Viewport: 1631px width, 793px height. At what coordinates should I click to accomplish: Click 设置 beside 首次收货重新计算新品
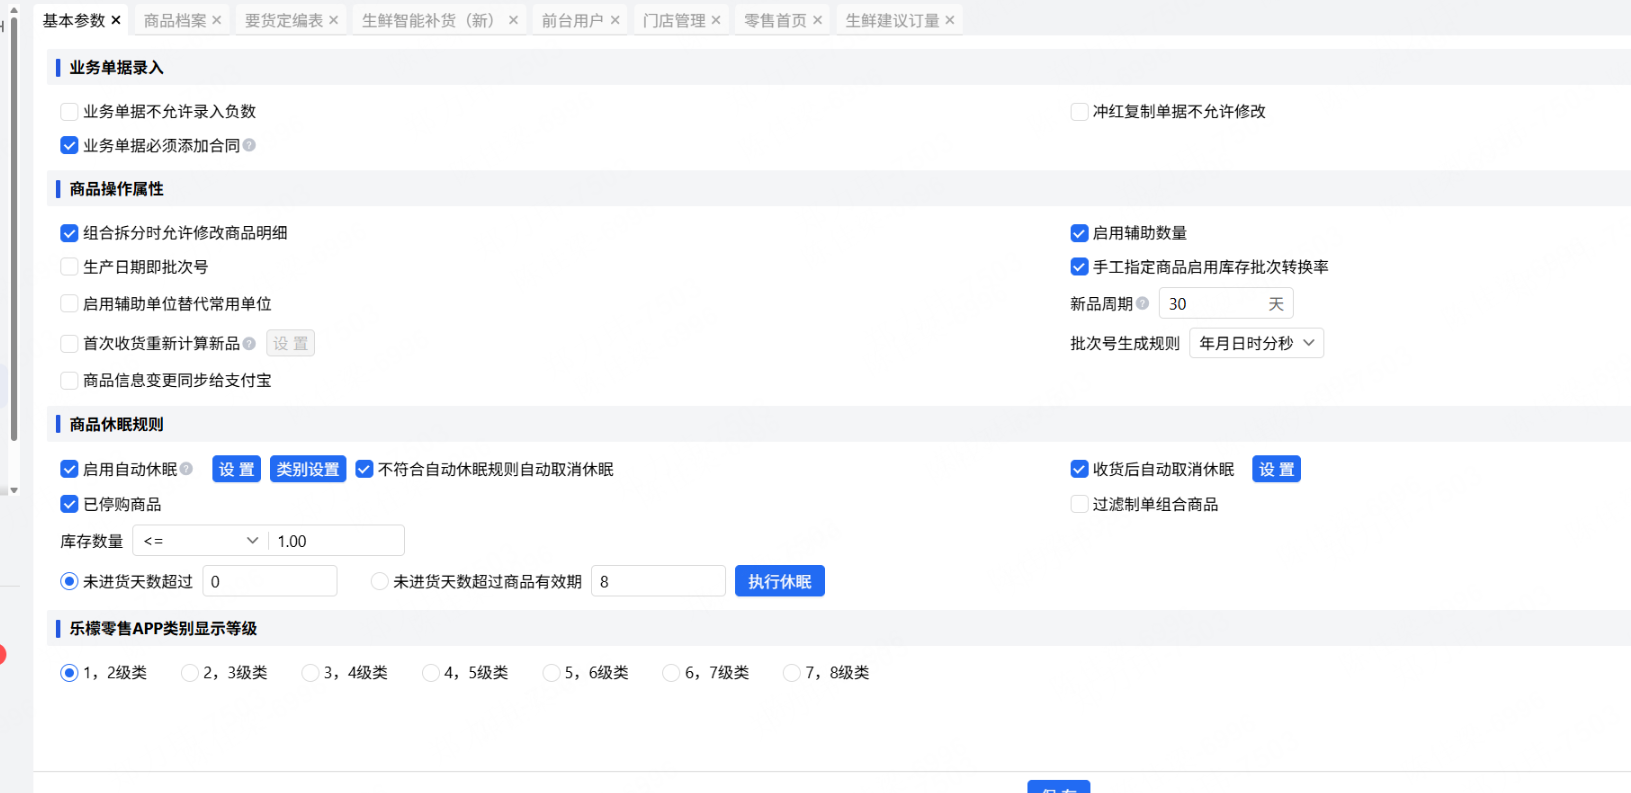[290, 343]
